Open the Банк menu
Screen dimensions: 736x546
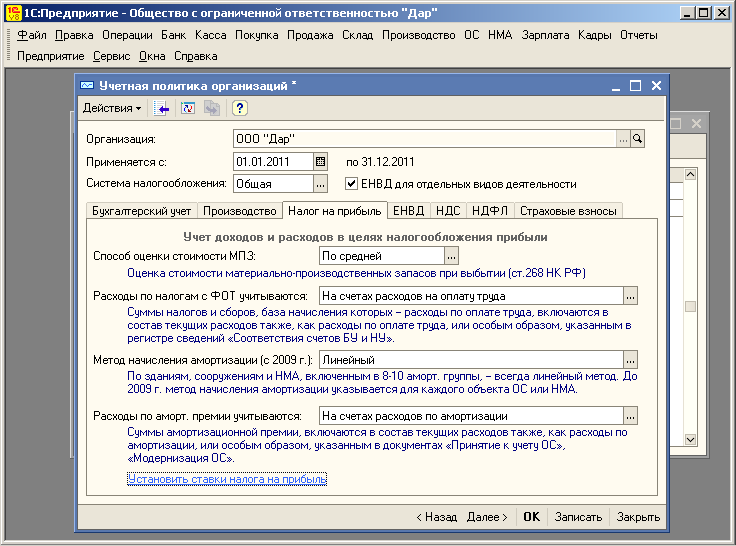[173, 35]
